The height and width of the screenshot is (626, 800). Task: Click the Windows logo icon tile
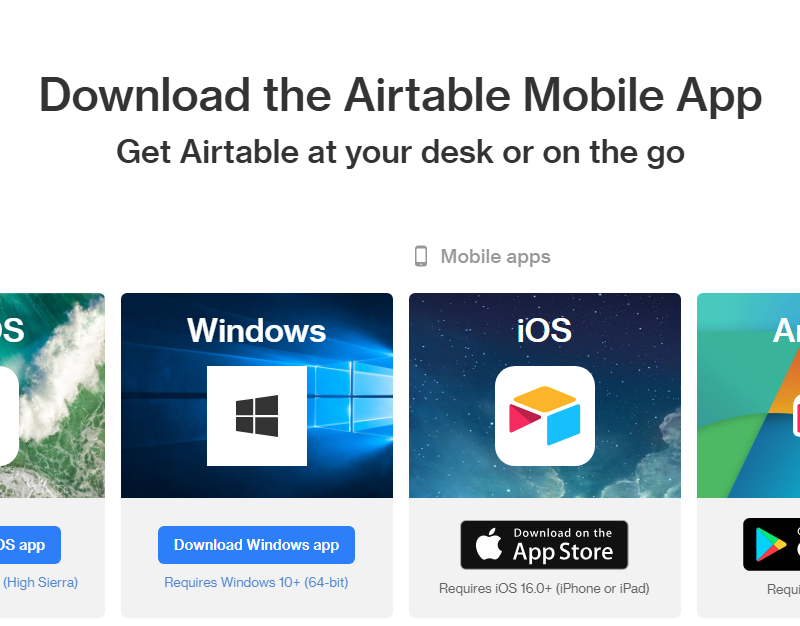[x=257, y=416]
